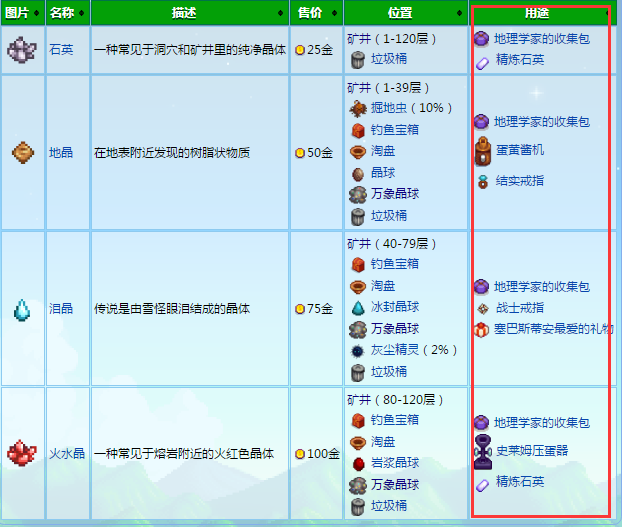622x527 pixels.
Task: Open the 结实戒指 link
Action: click(x=520, y=181)
